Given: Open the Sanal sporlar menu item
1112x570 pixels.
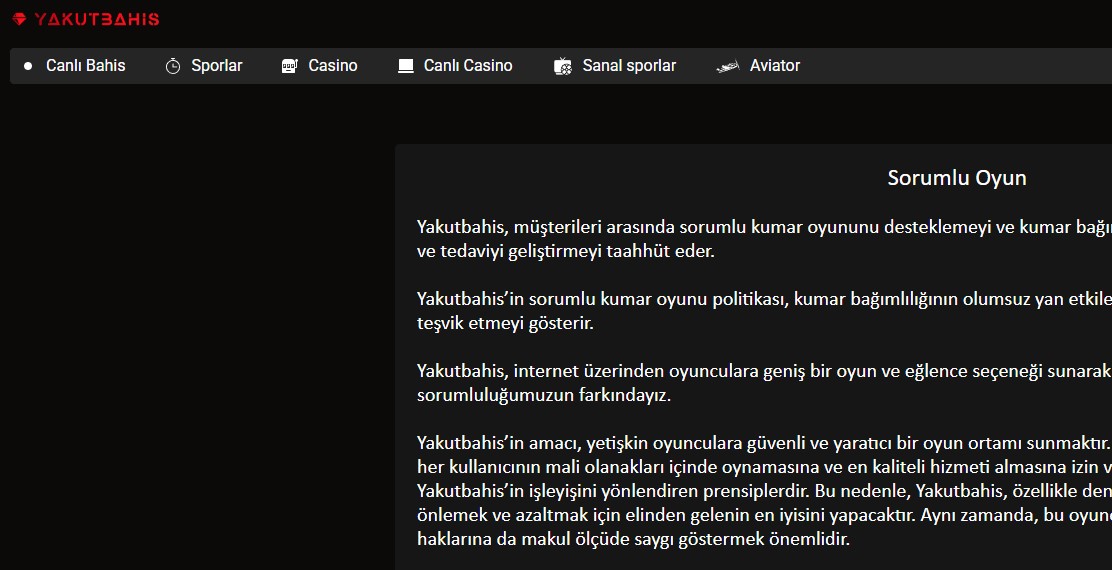Looking at the screenshot, I should coord(629,65).
